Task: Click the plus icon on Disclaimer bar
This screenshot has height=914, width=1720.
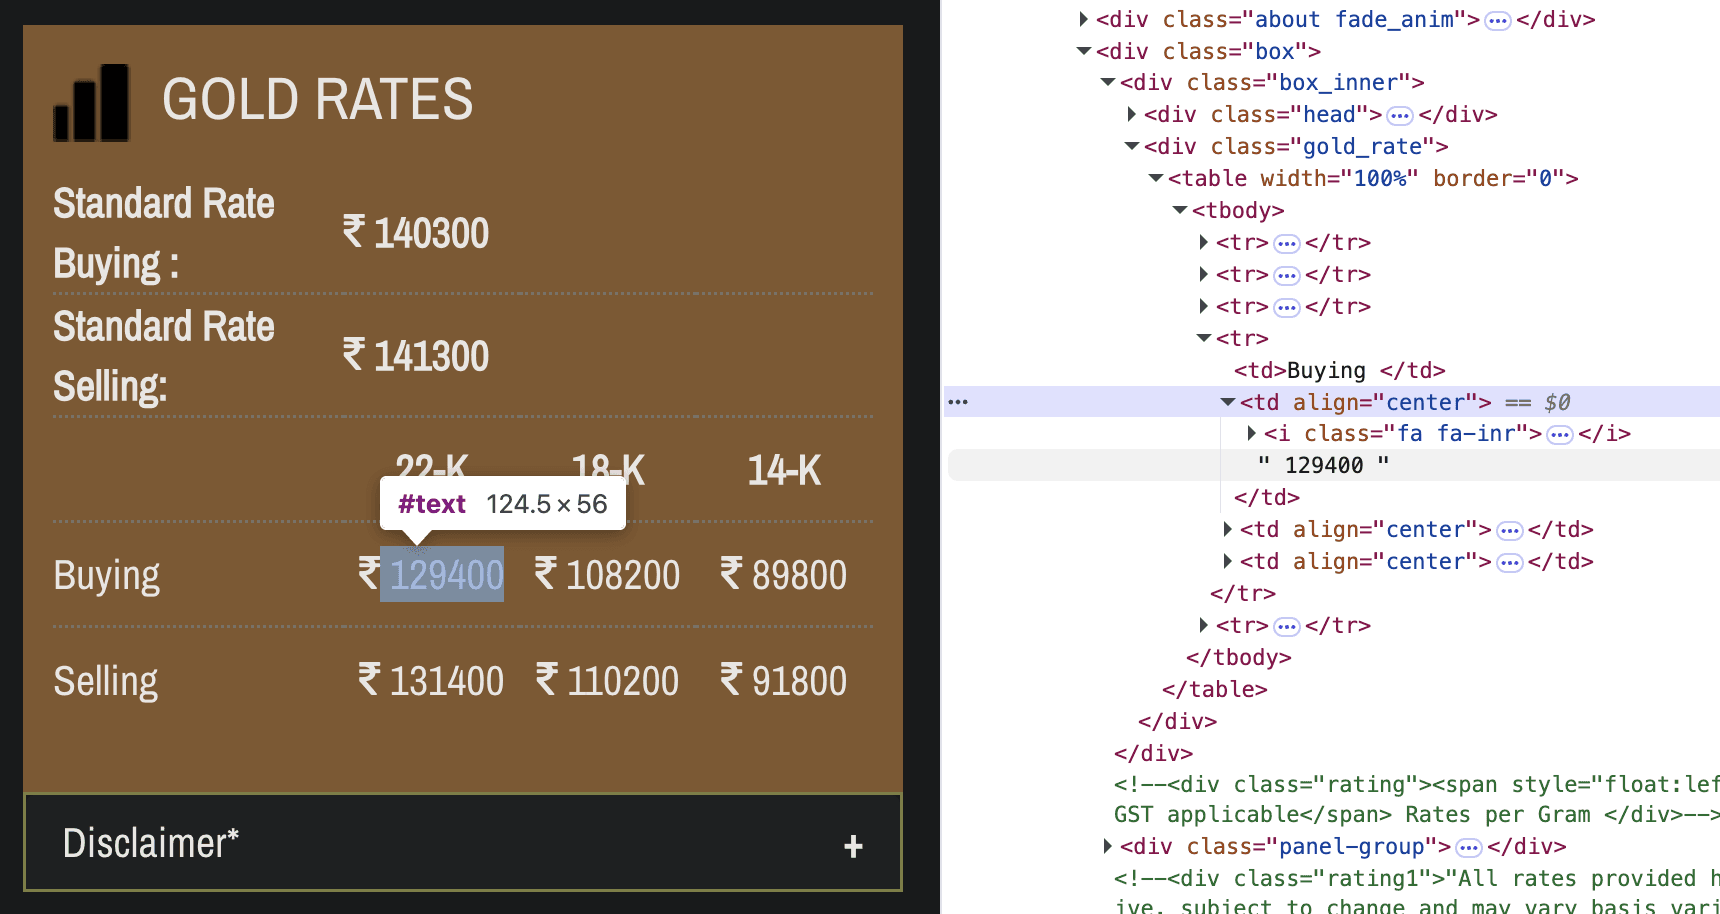Action: 853,847
